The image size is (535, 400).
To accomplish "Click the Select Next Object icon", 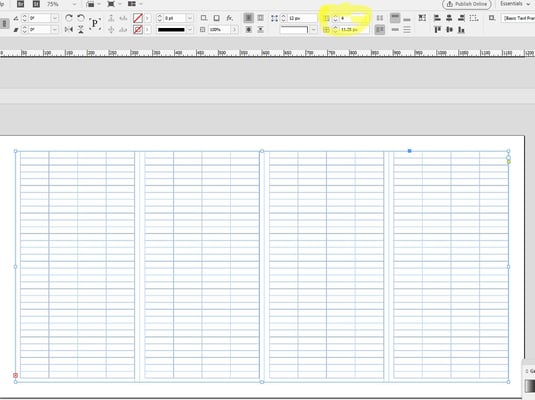I will click(123, 30).
